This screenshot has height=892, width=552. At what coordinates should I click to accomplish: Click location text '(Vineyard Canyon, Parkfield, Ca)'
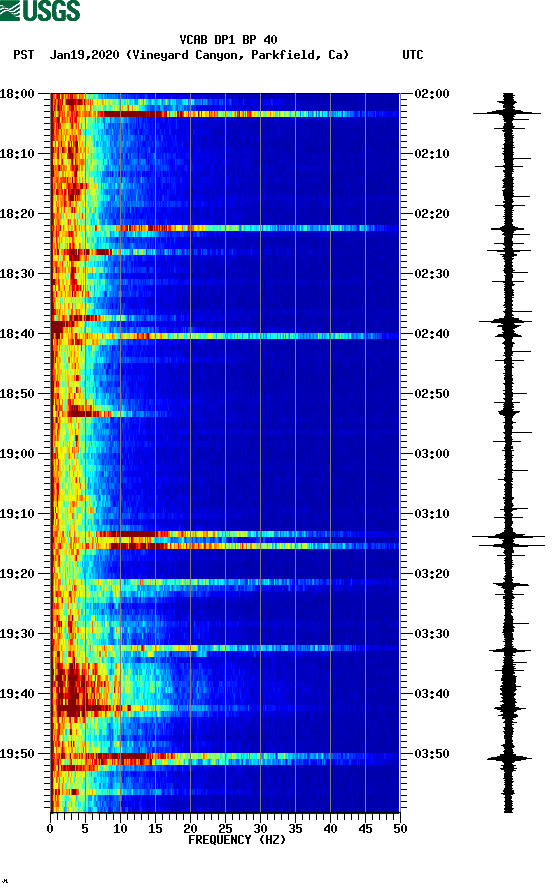[x=237, y=55]
